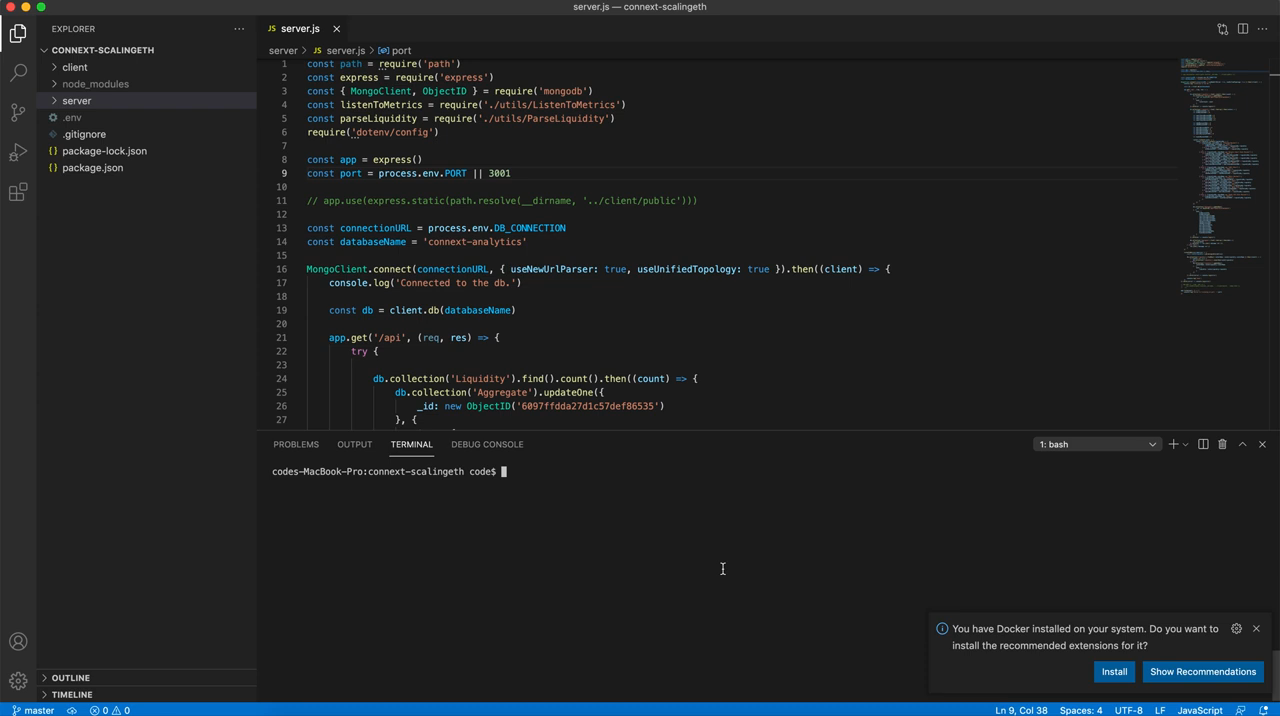Click the terminal prompt input line

(x=390, y=472)
